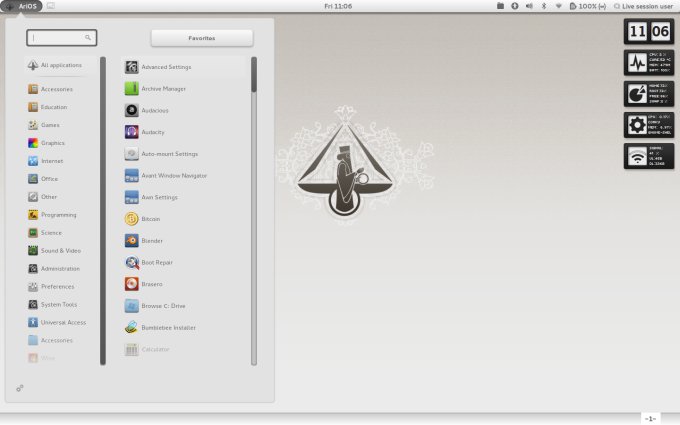Switch to the Favorites view
Viewport: 680px width, 425px height.
(202, 38)
